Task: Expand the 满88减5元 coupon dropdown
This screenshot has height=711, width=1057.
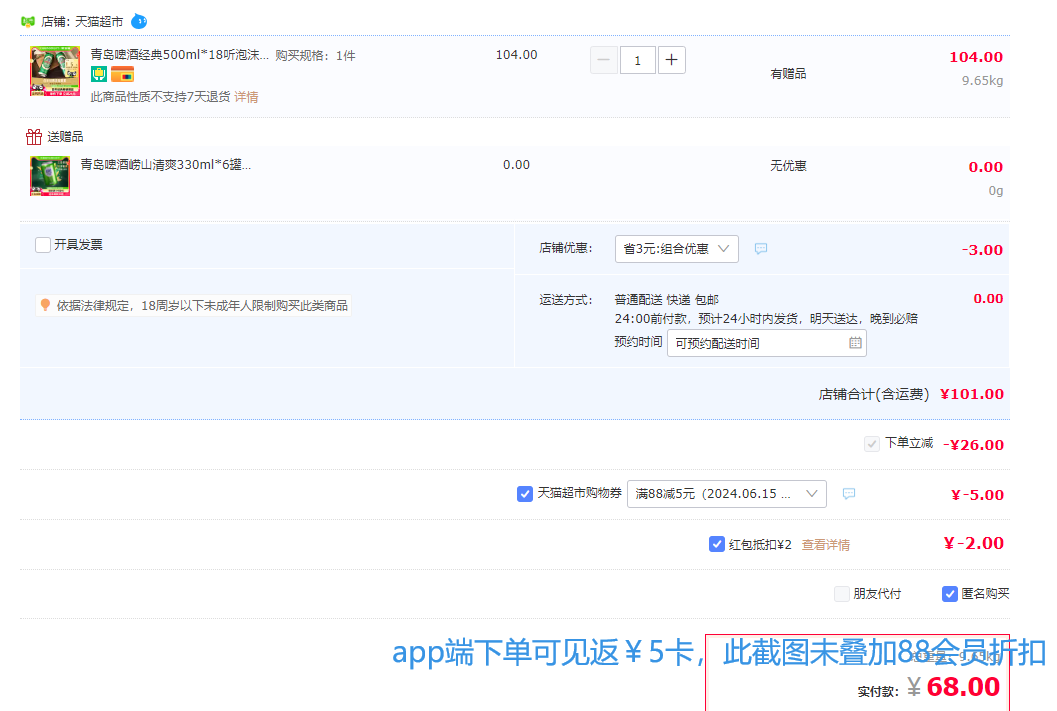Action: [x=726, y=494]
